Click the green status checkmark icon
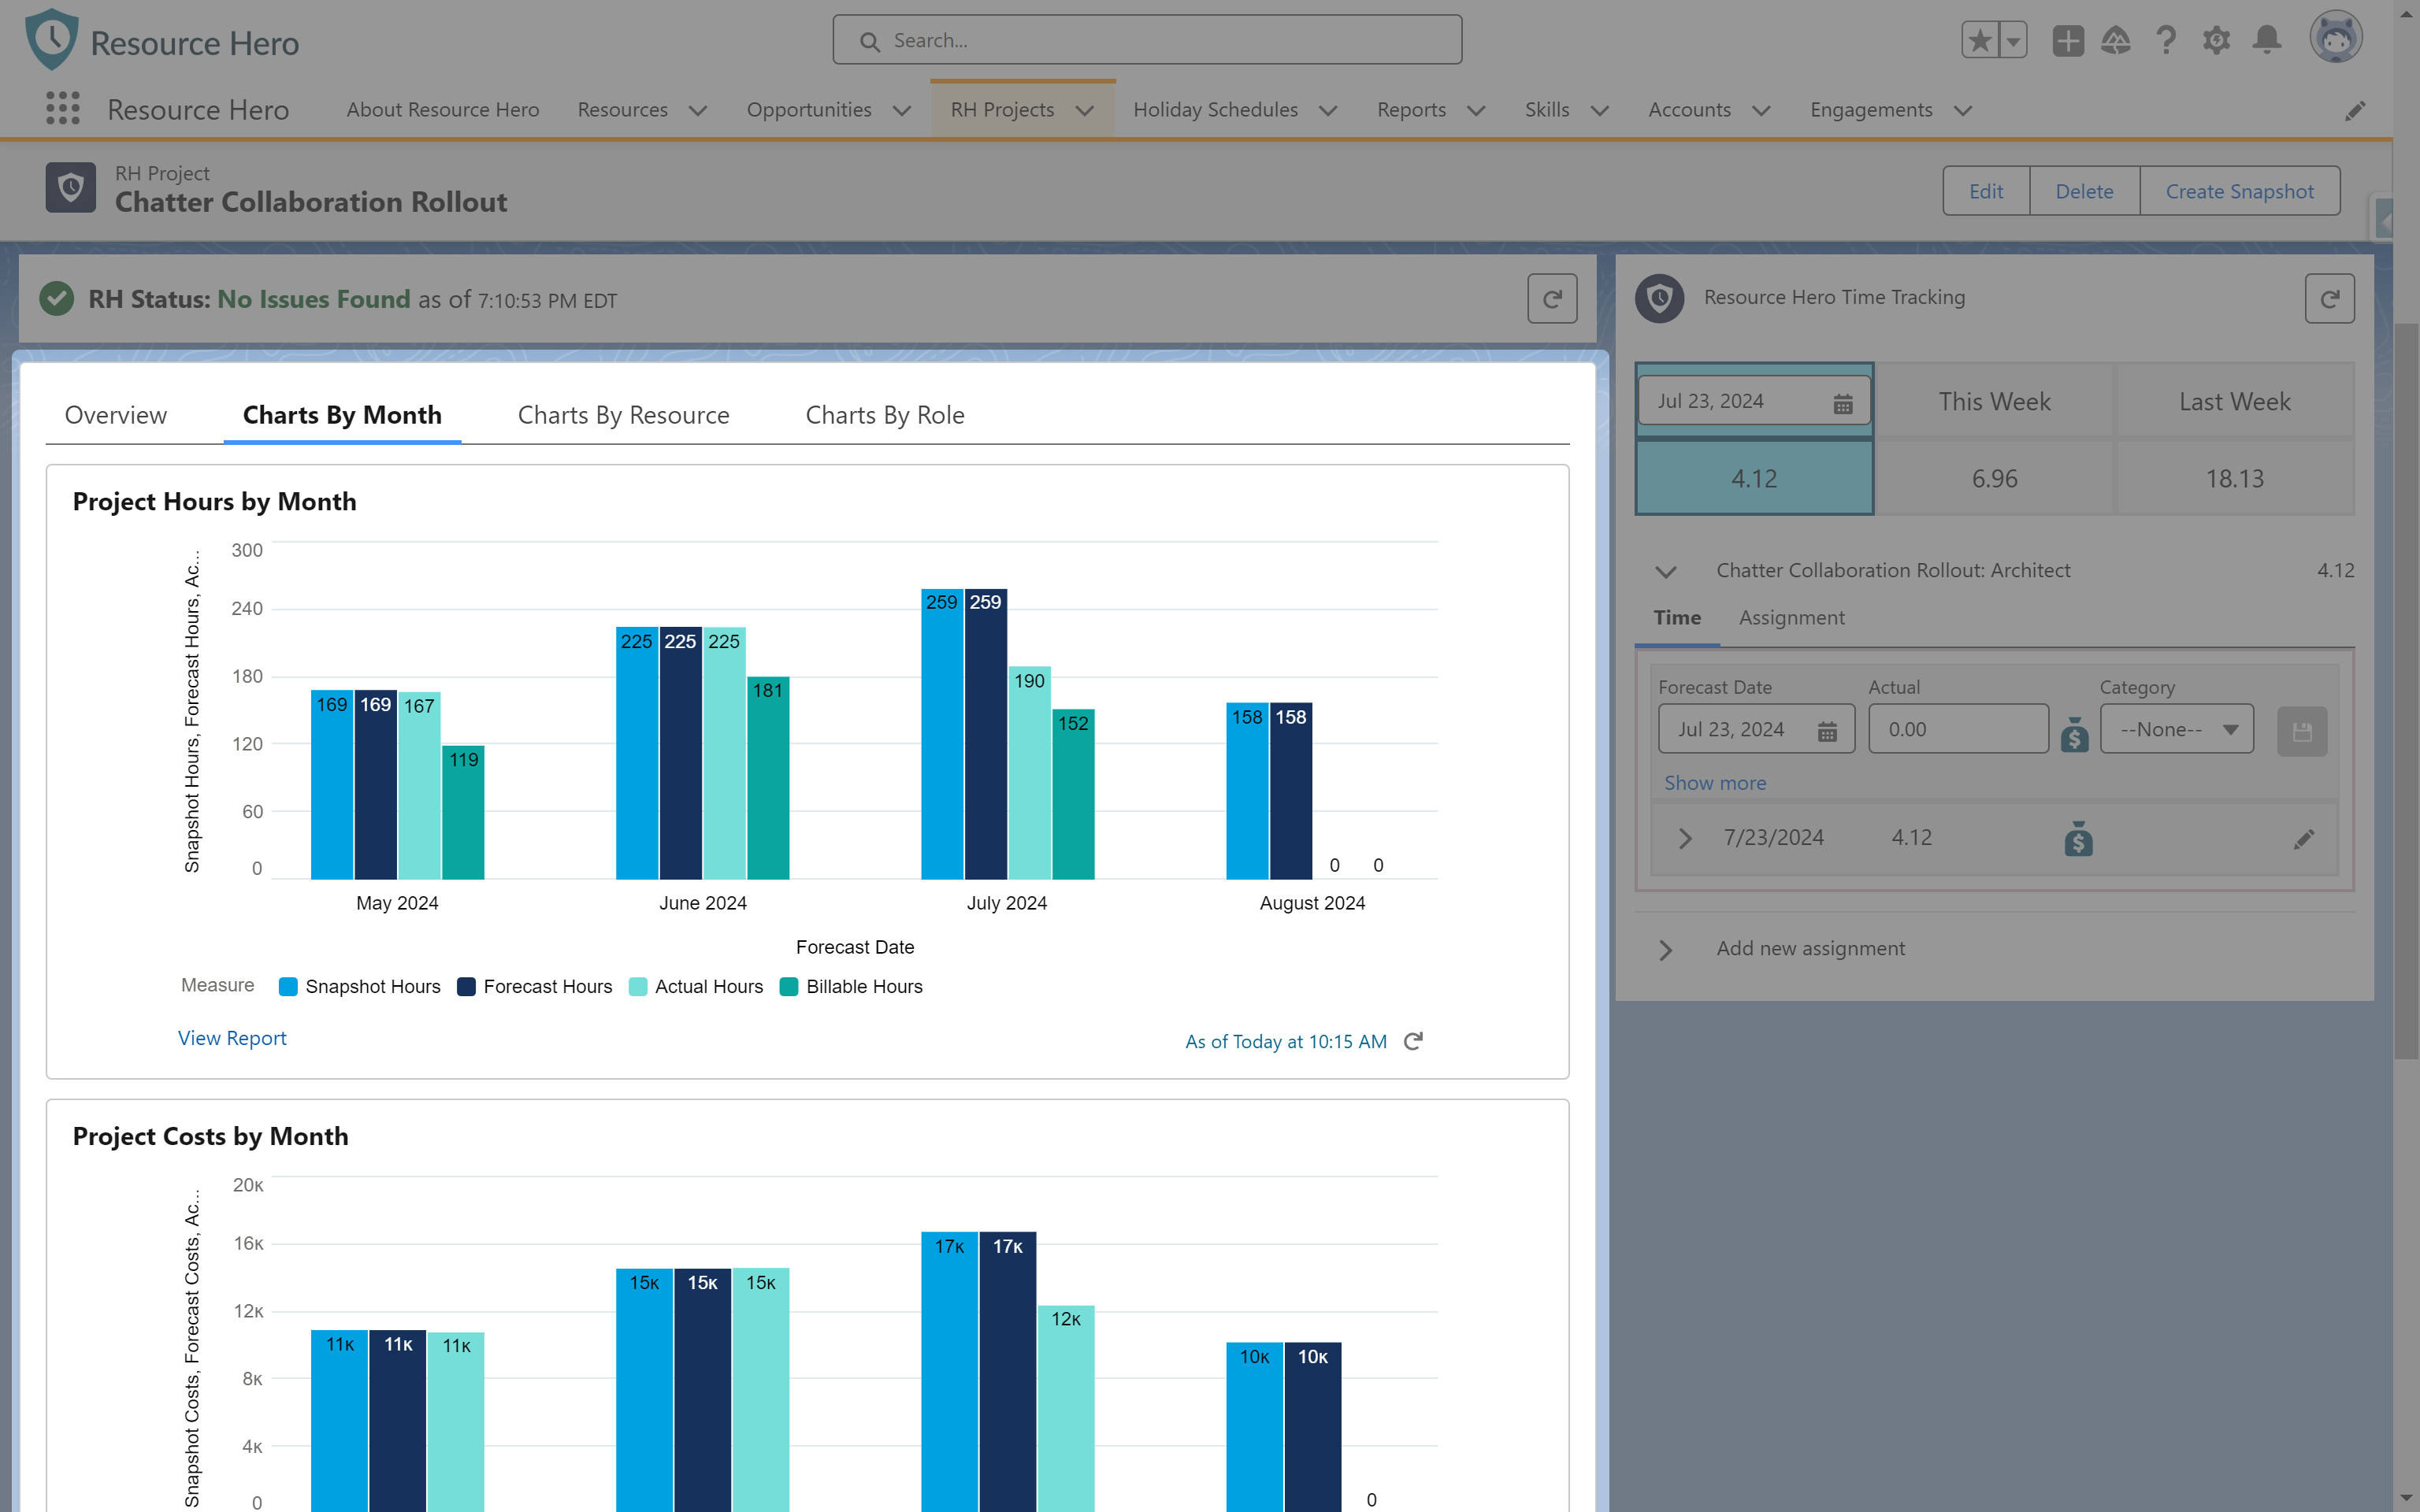 point(57,298)
